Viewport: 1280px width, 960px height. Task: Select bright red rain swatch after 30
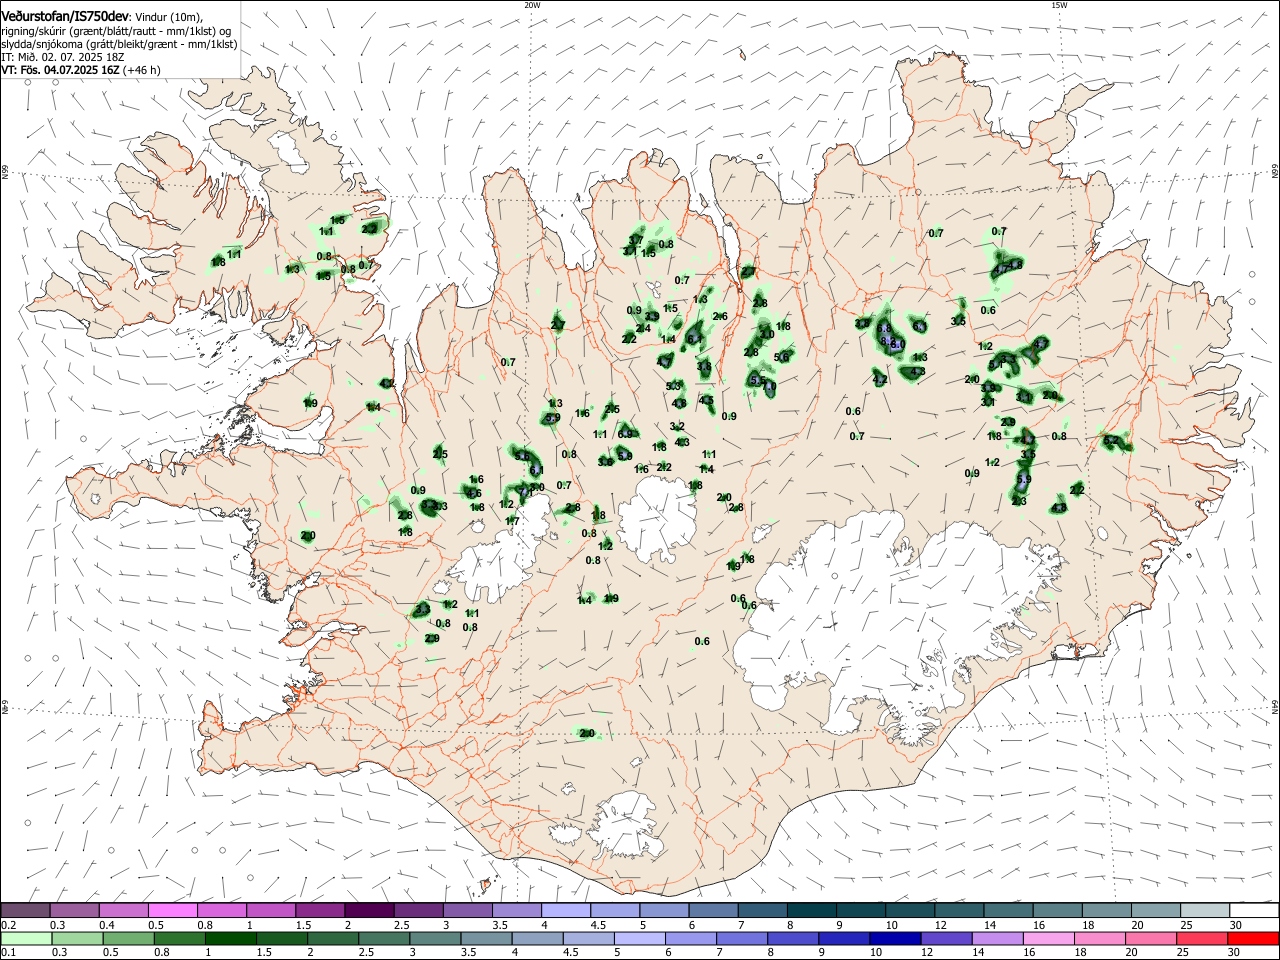pos(1253,939)
